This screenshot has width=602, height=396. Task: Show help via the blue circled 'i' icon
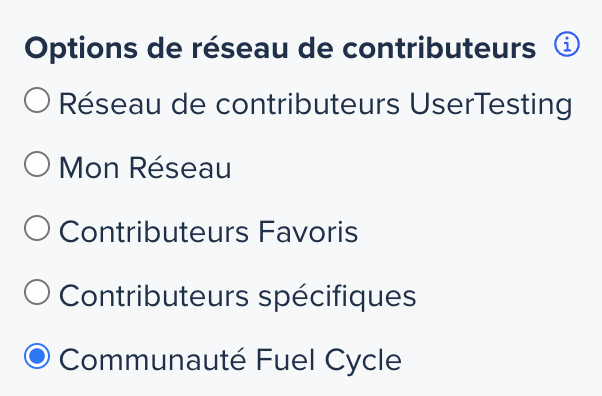(567, 44)
